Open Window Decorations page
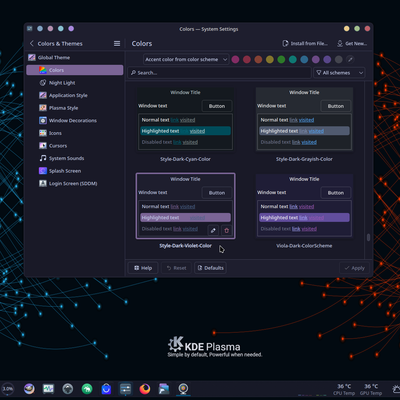This screenshot has width=400, height=400. [75, 120]
